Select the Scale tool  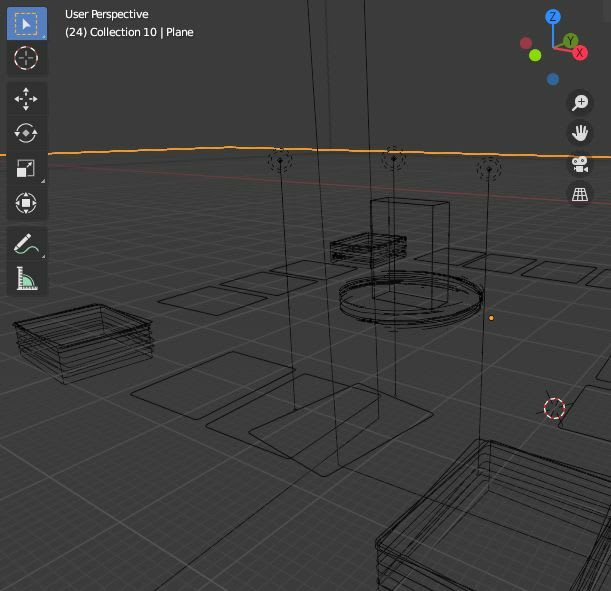pyautogui.click(x=26, y=168)
